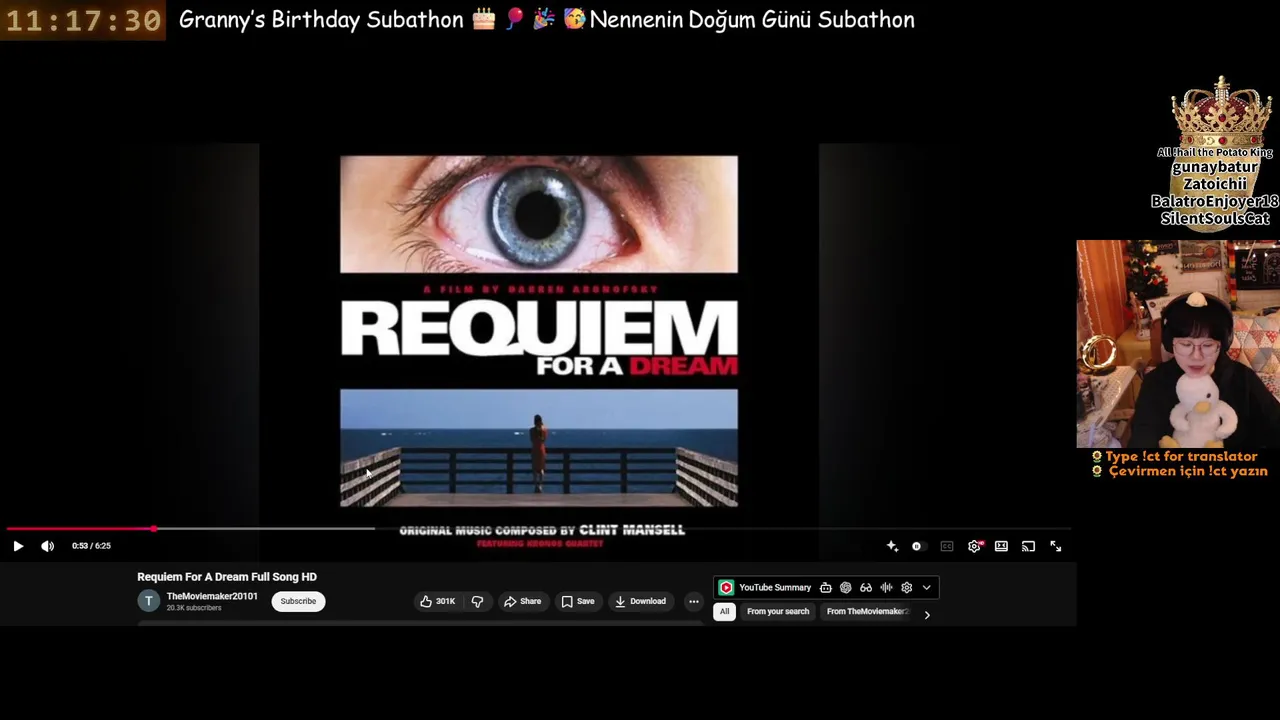Download the video

tap(640, 601)
